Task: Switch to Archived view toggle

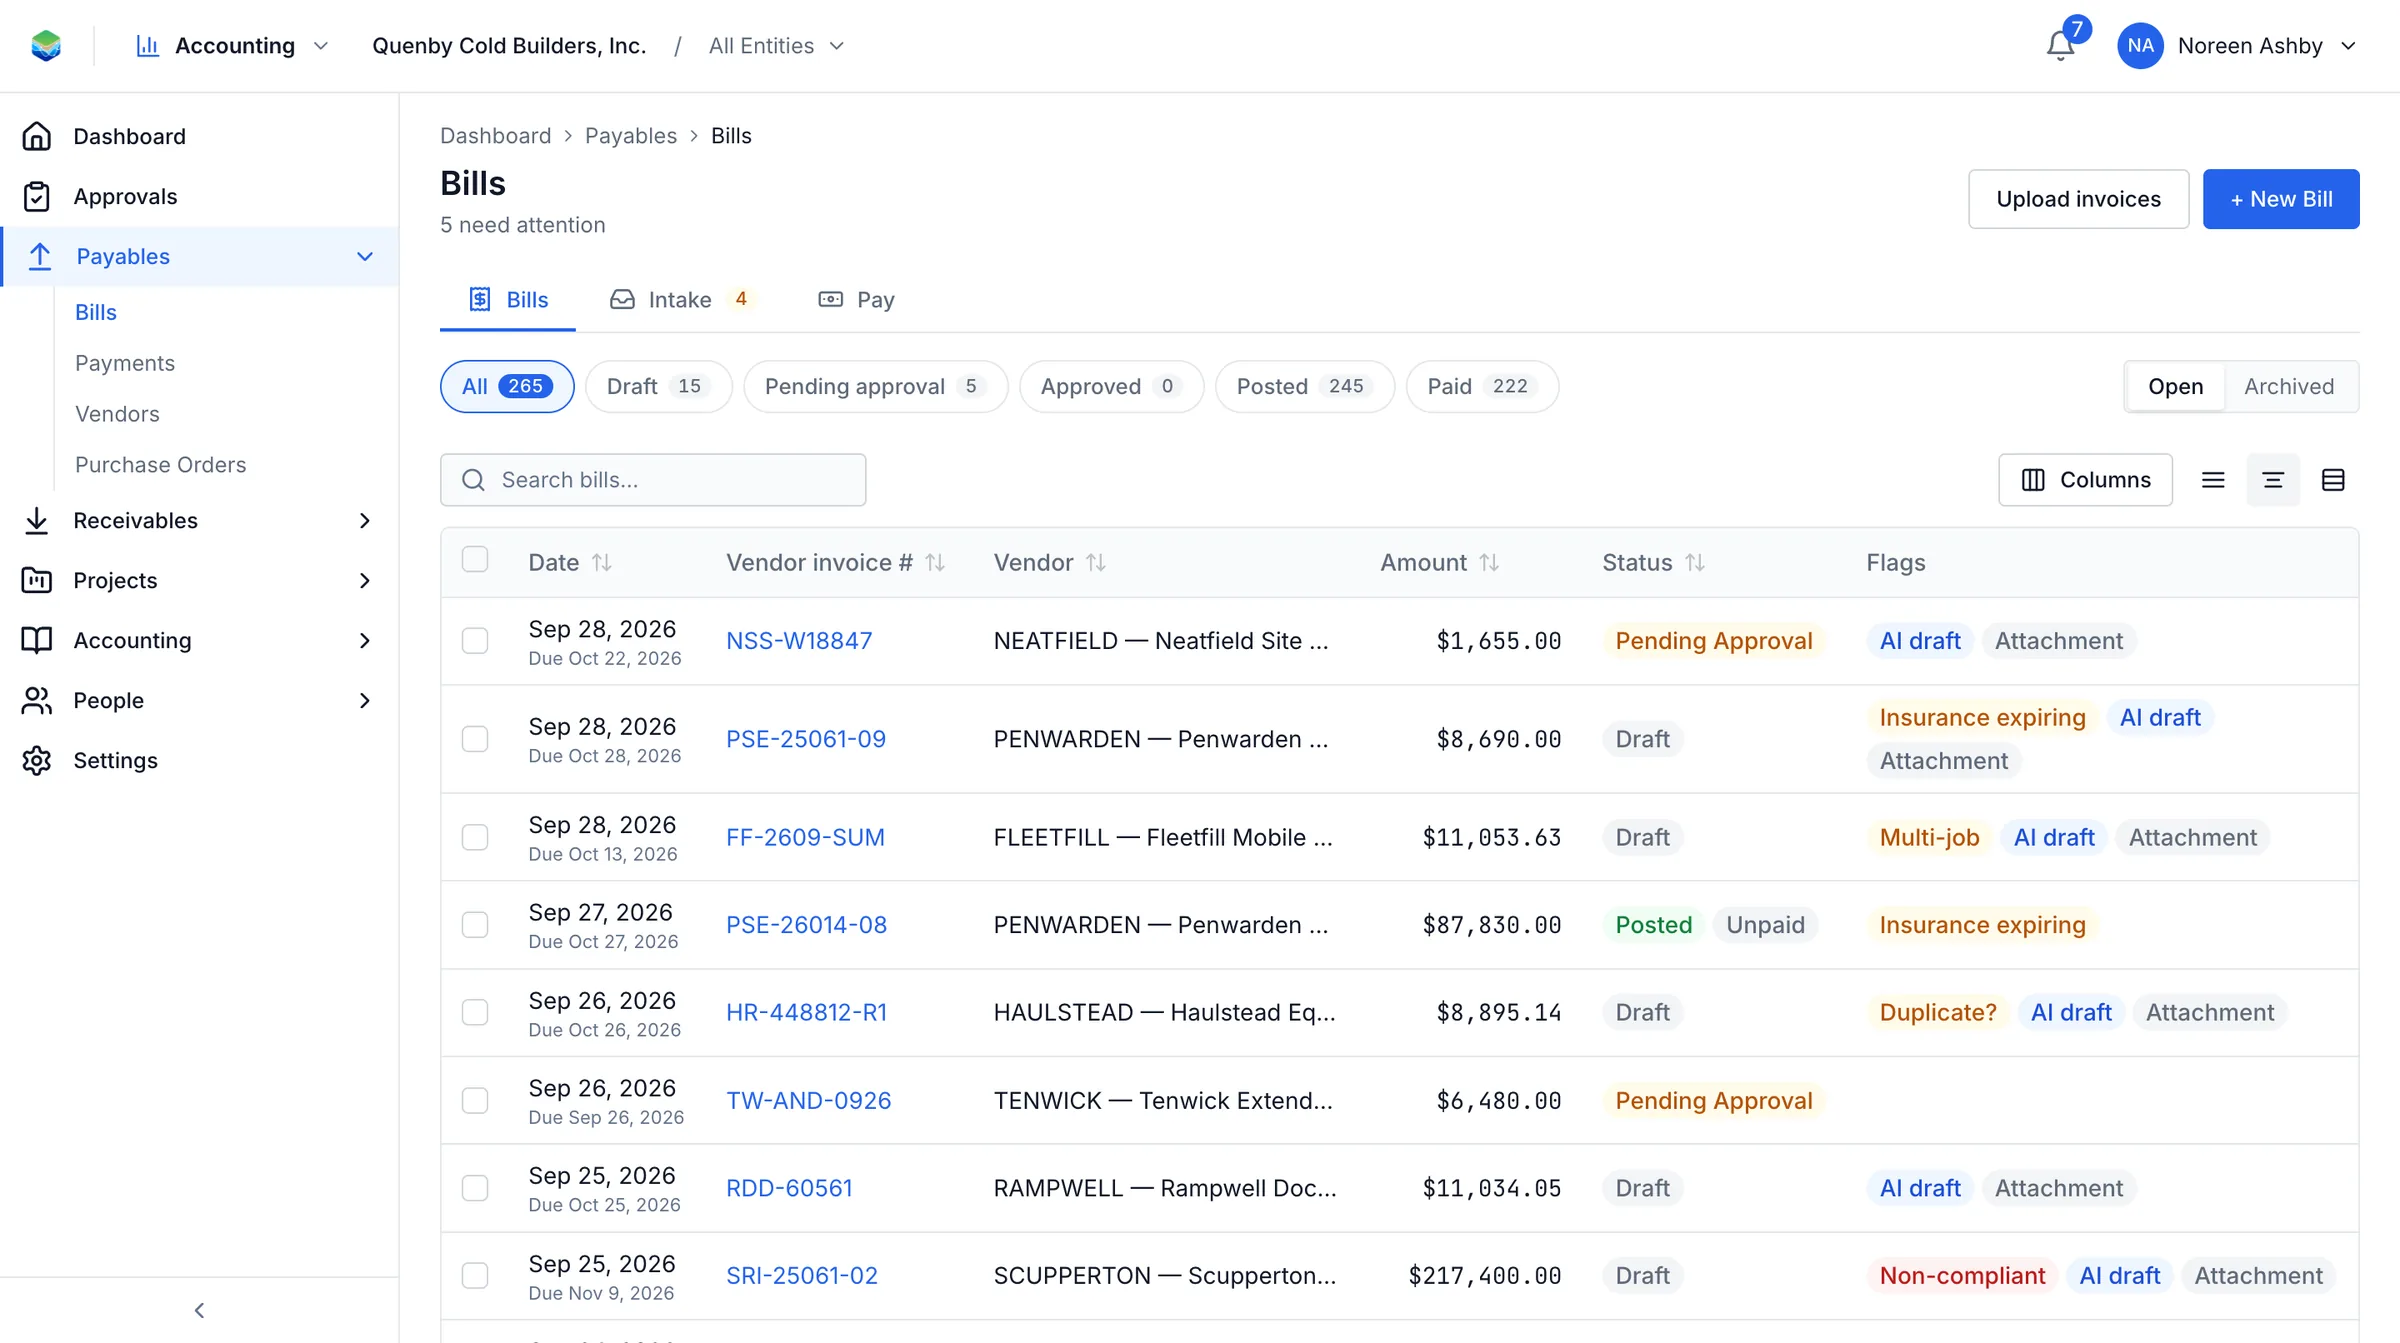Action: 2289,386
